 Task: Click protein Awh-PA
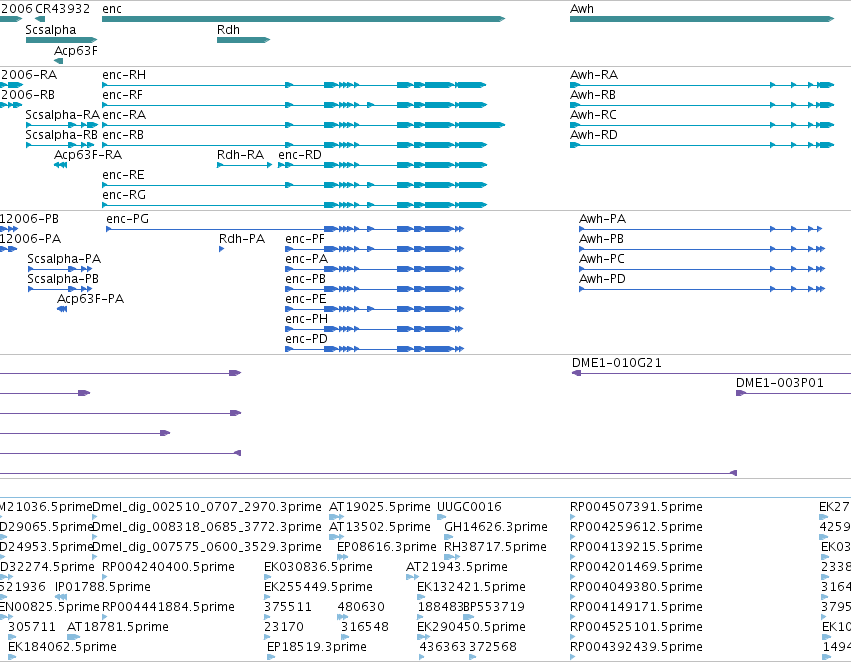[x=602, y=219]
